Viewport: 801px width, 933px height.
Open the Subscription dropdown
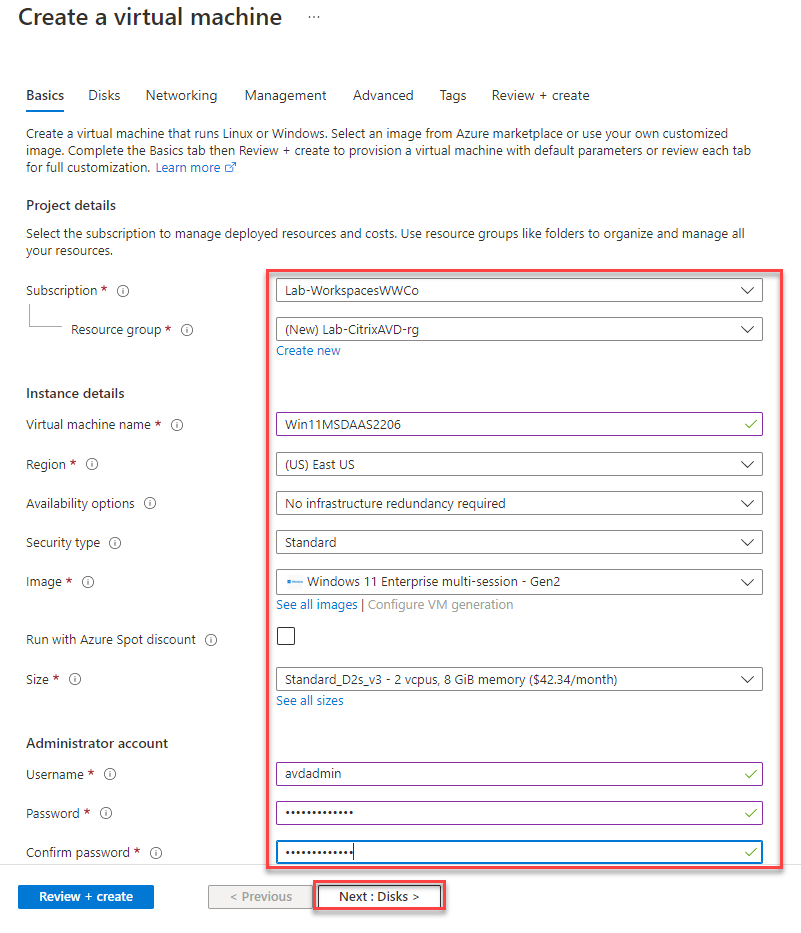[518, 290]
